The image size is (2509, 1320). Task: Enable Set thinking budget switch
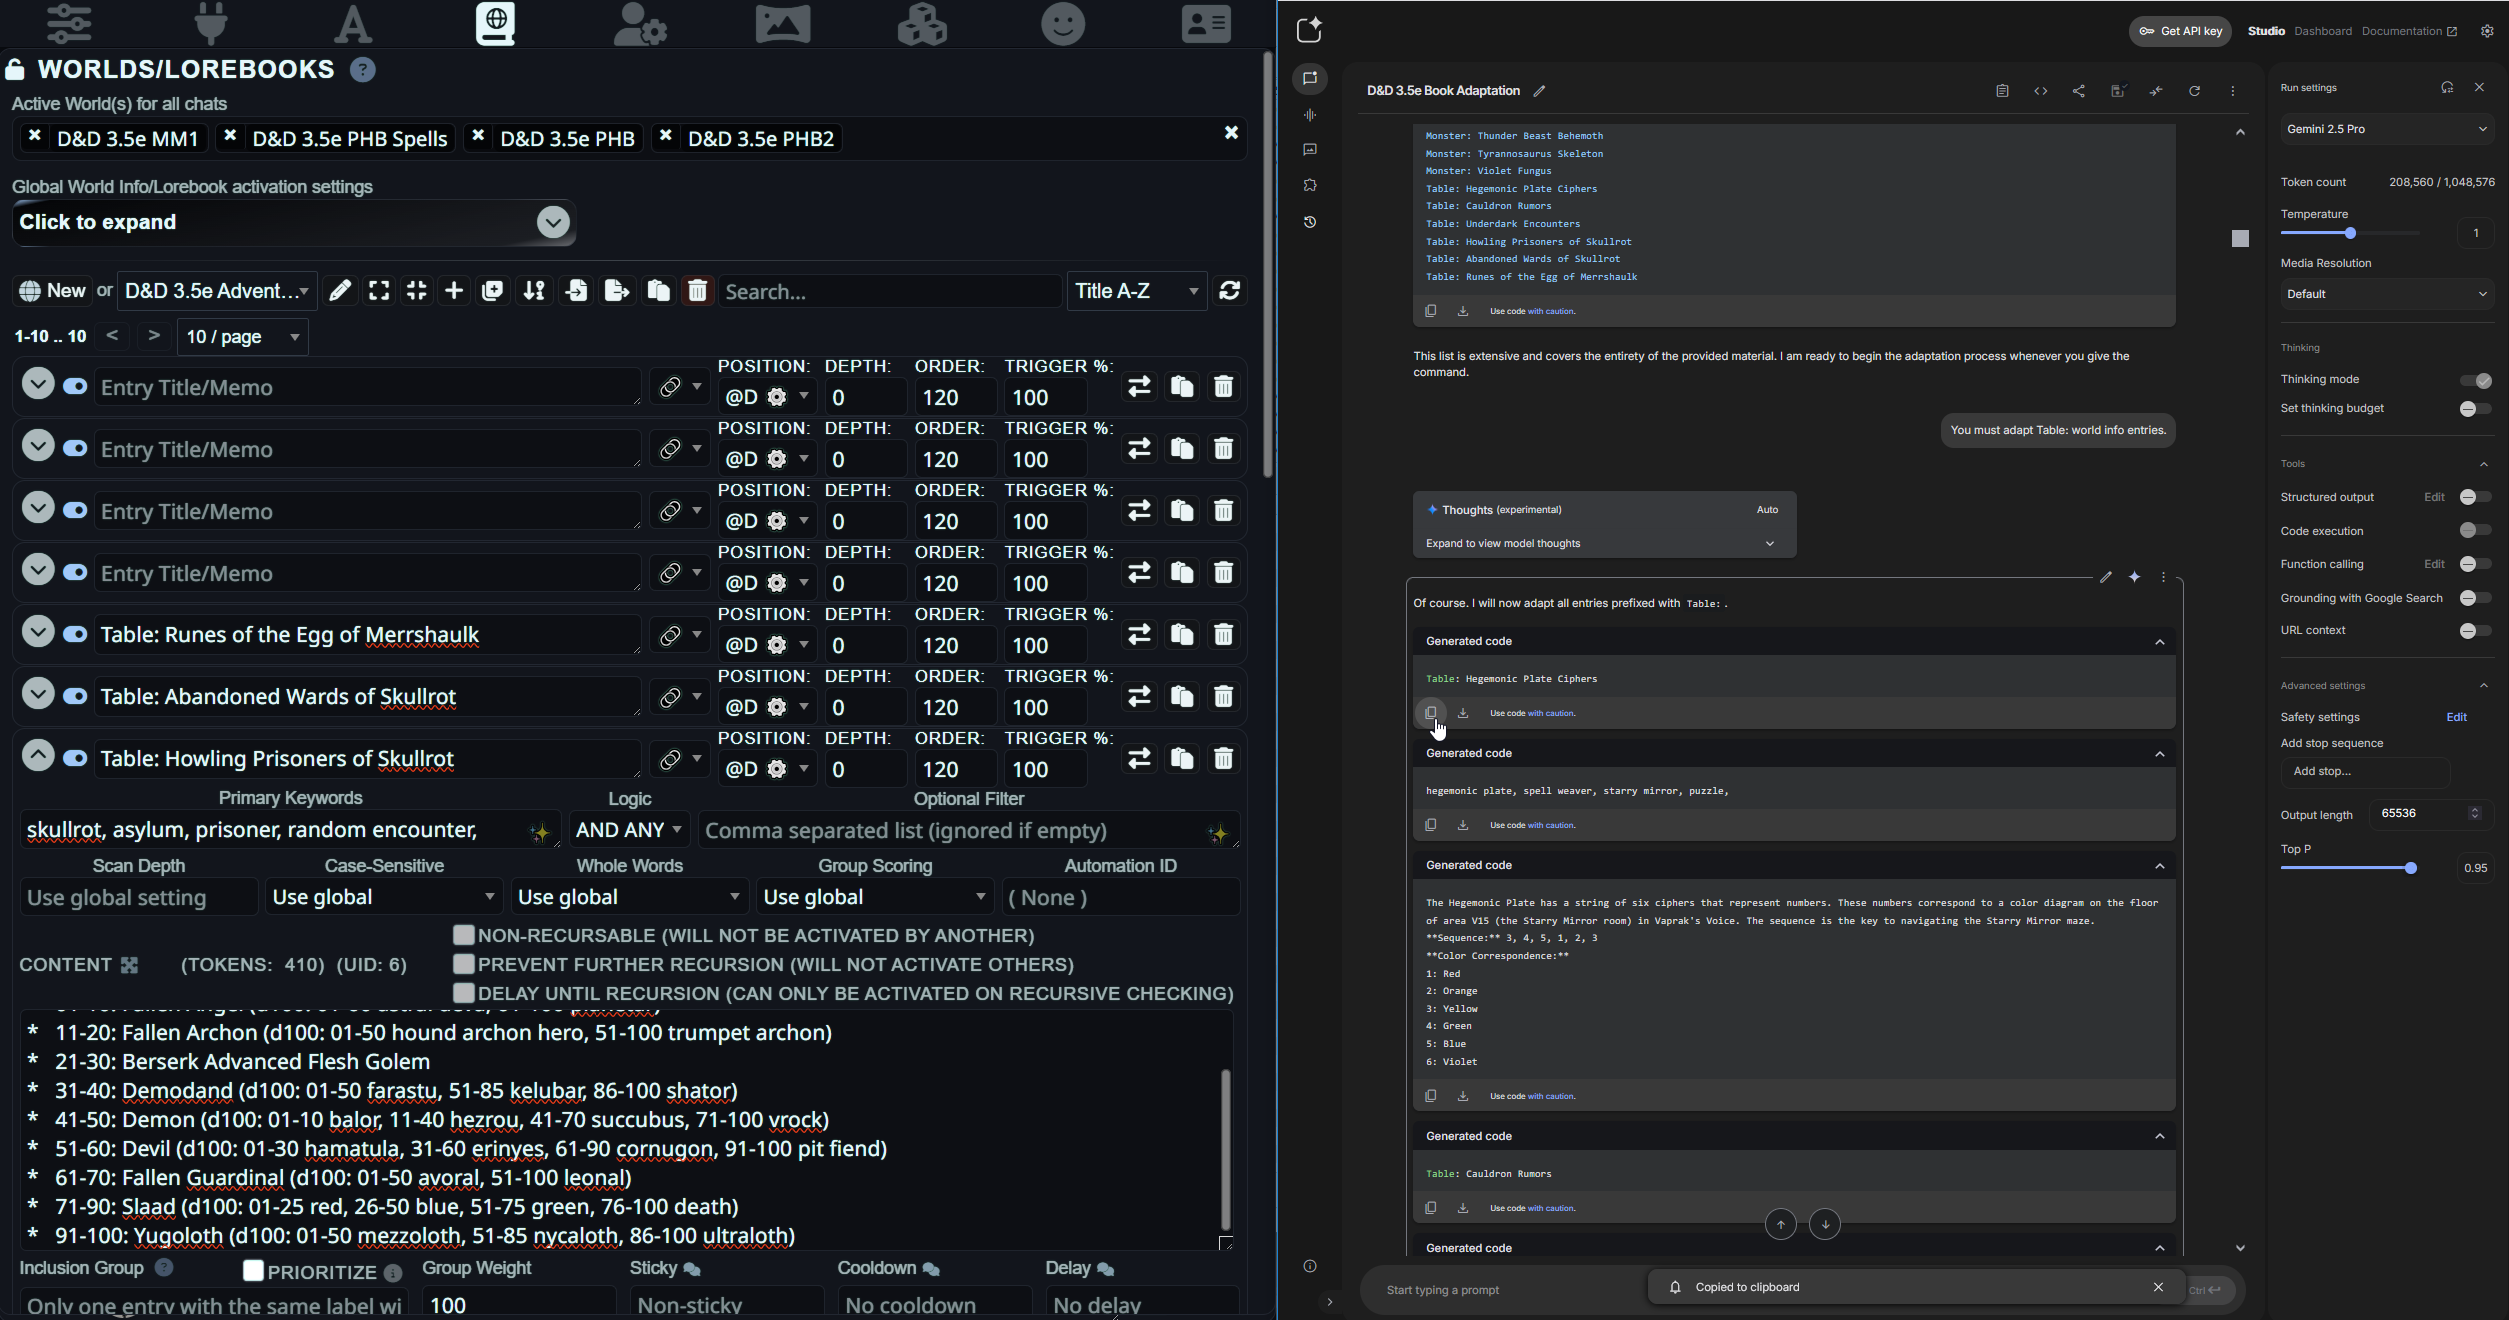coord(2476,409)
